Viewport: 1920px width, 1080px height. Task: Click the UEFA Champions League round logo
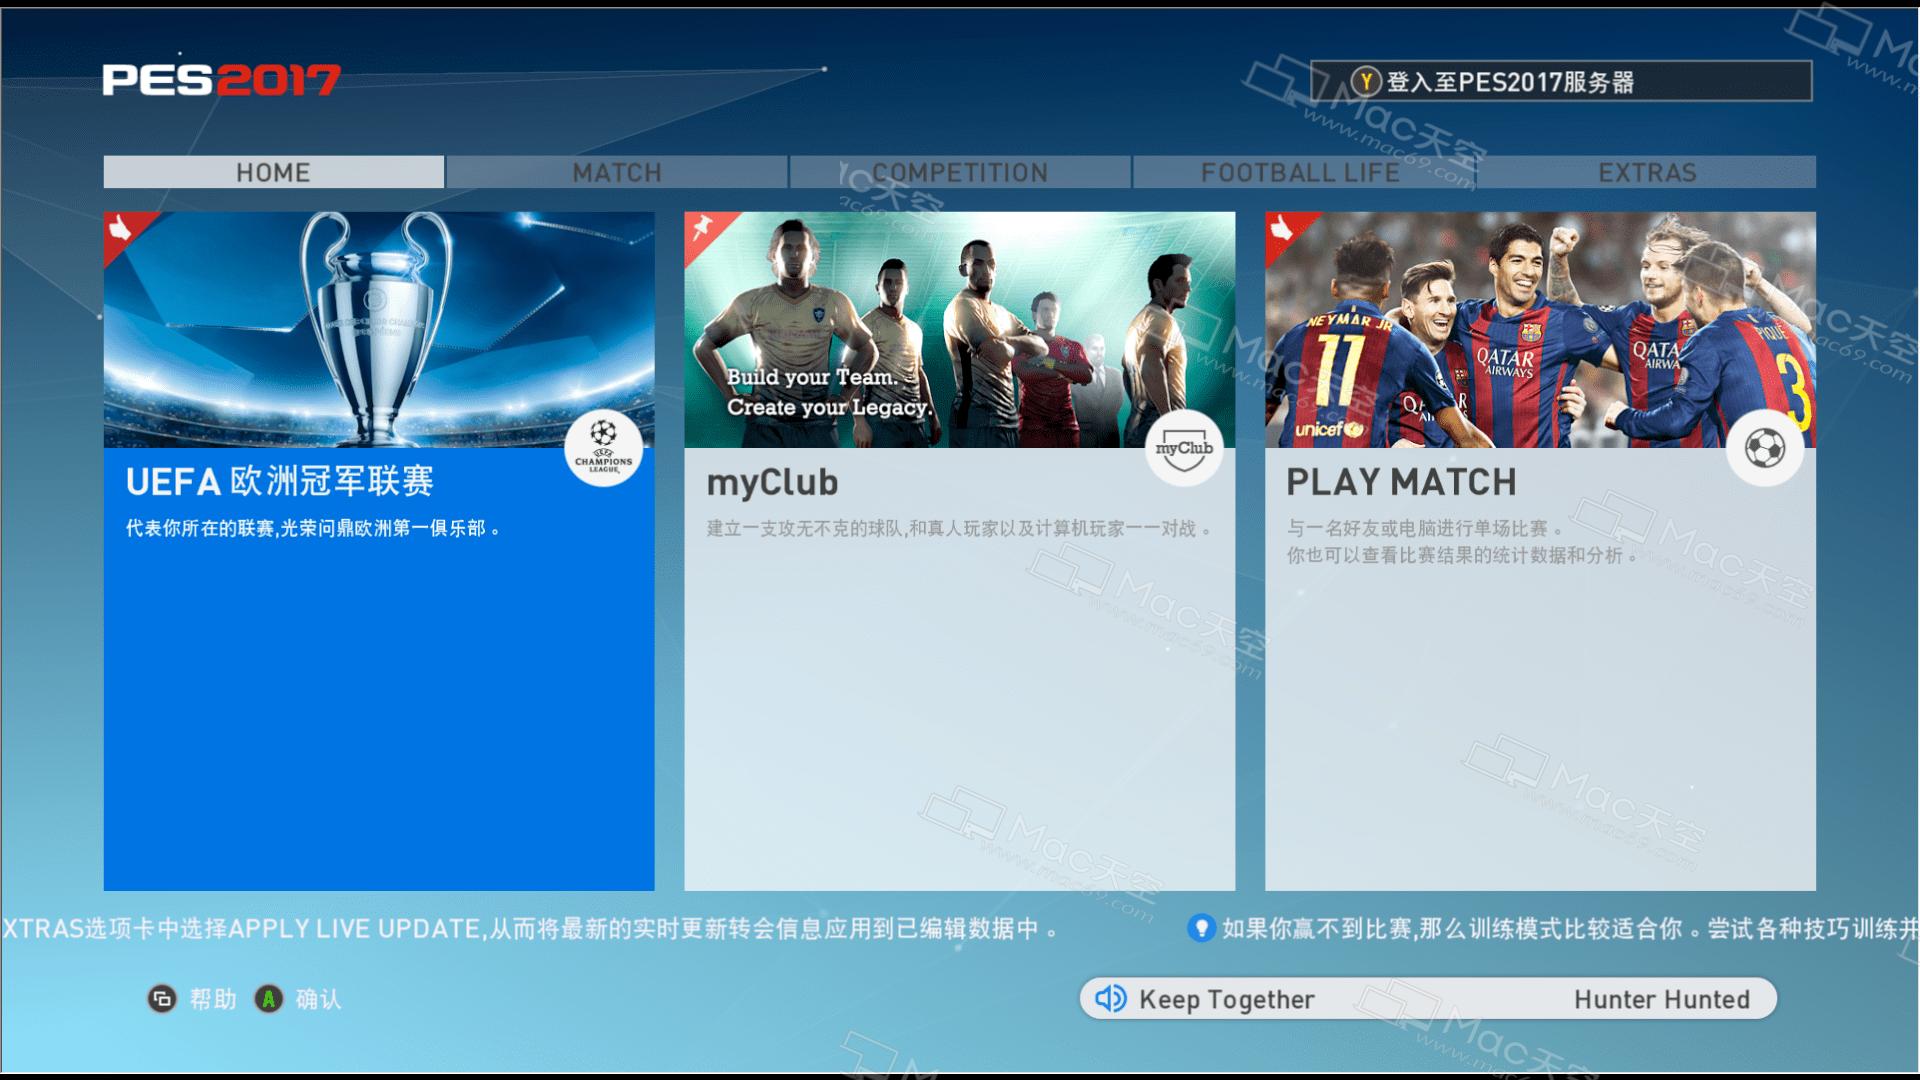coord(603,448)
